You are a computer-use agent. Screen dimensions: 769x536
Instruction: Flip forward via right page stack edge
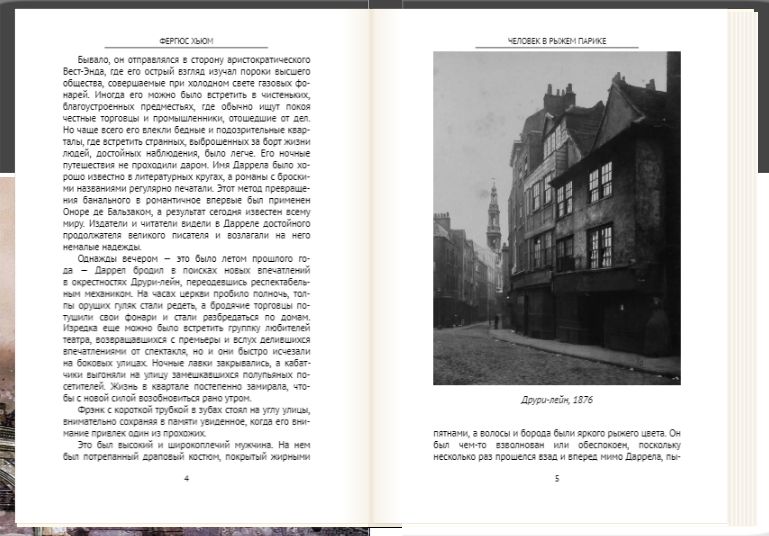point(741,270)
